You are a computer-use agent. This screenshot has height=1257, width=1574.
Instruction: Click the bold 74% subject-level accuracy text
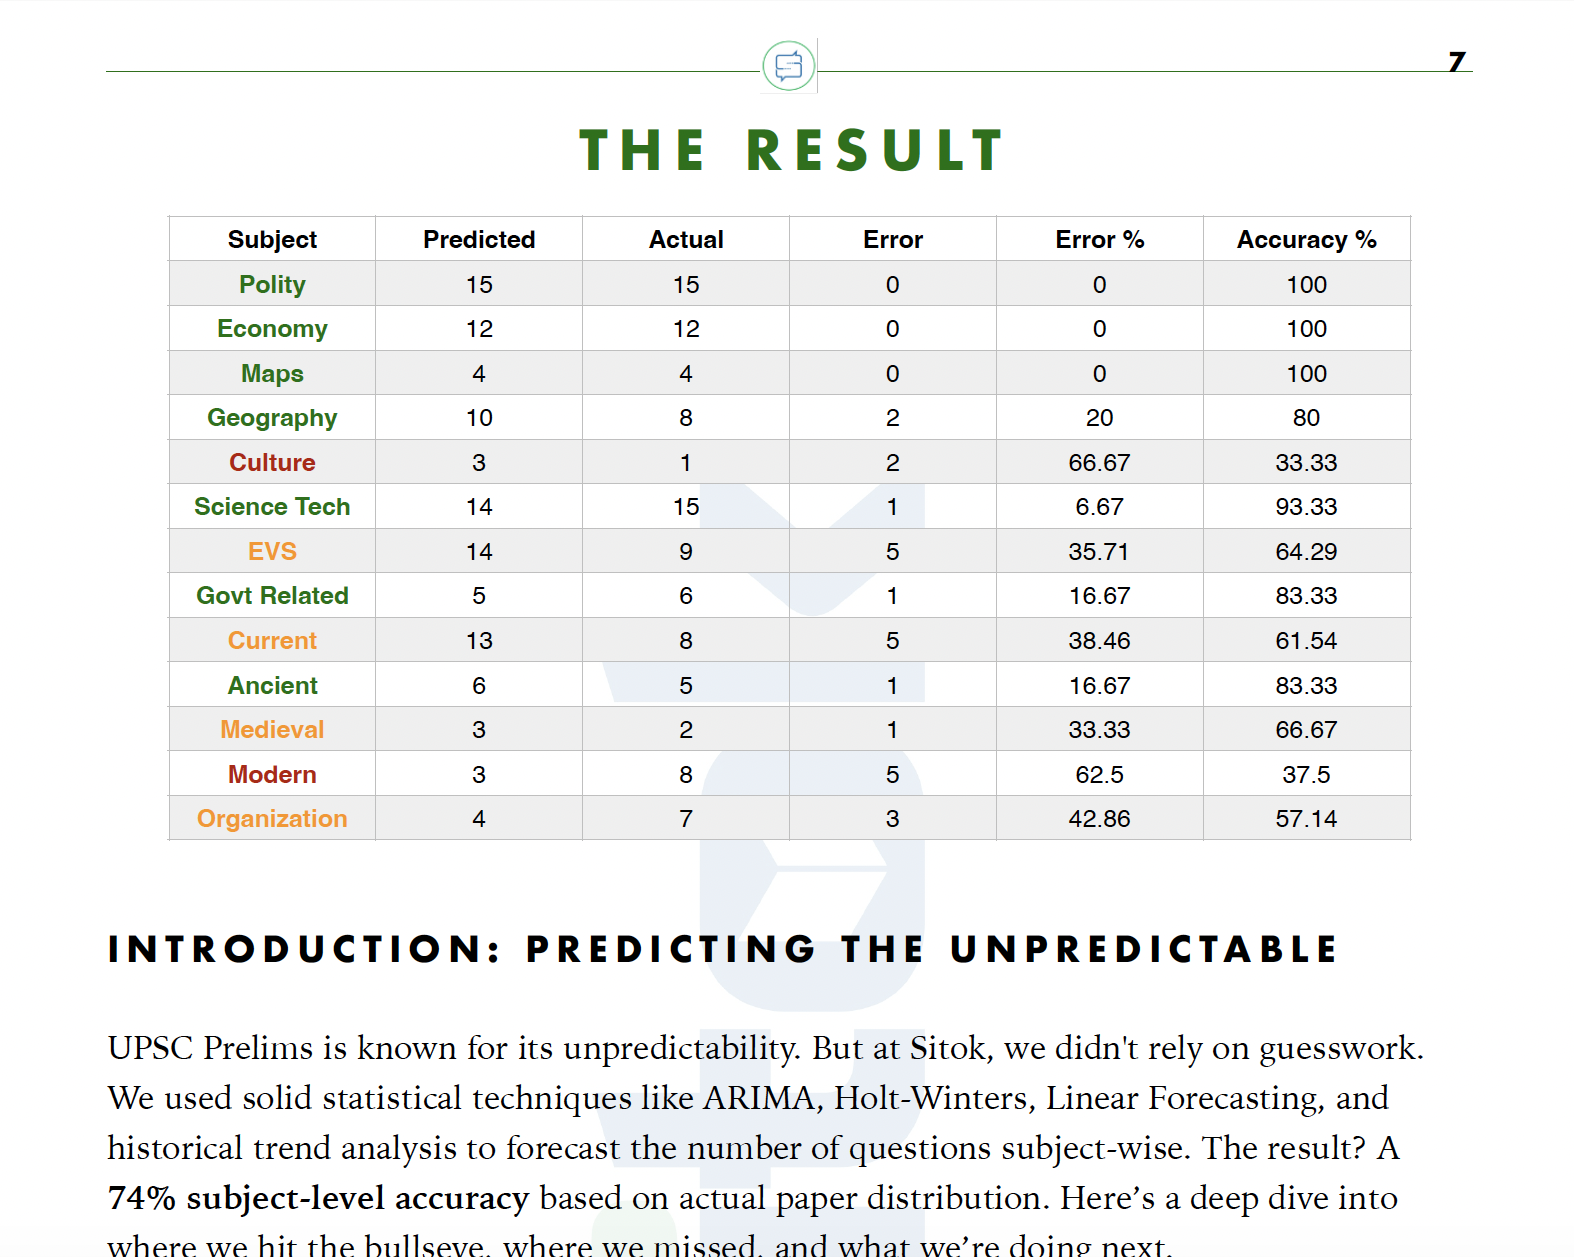pos(318,1198)
